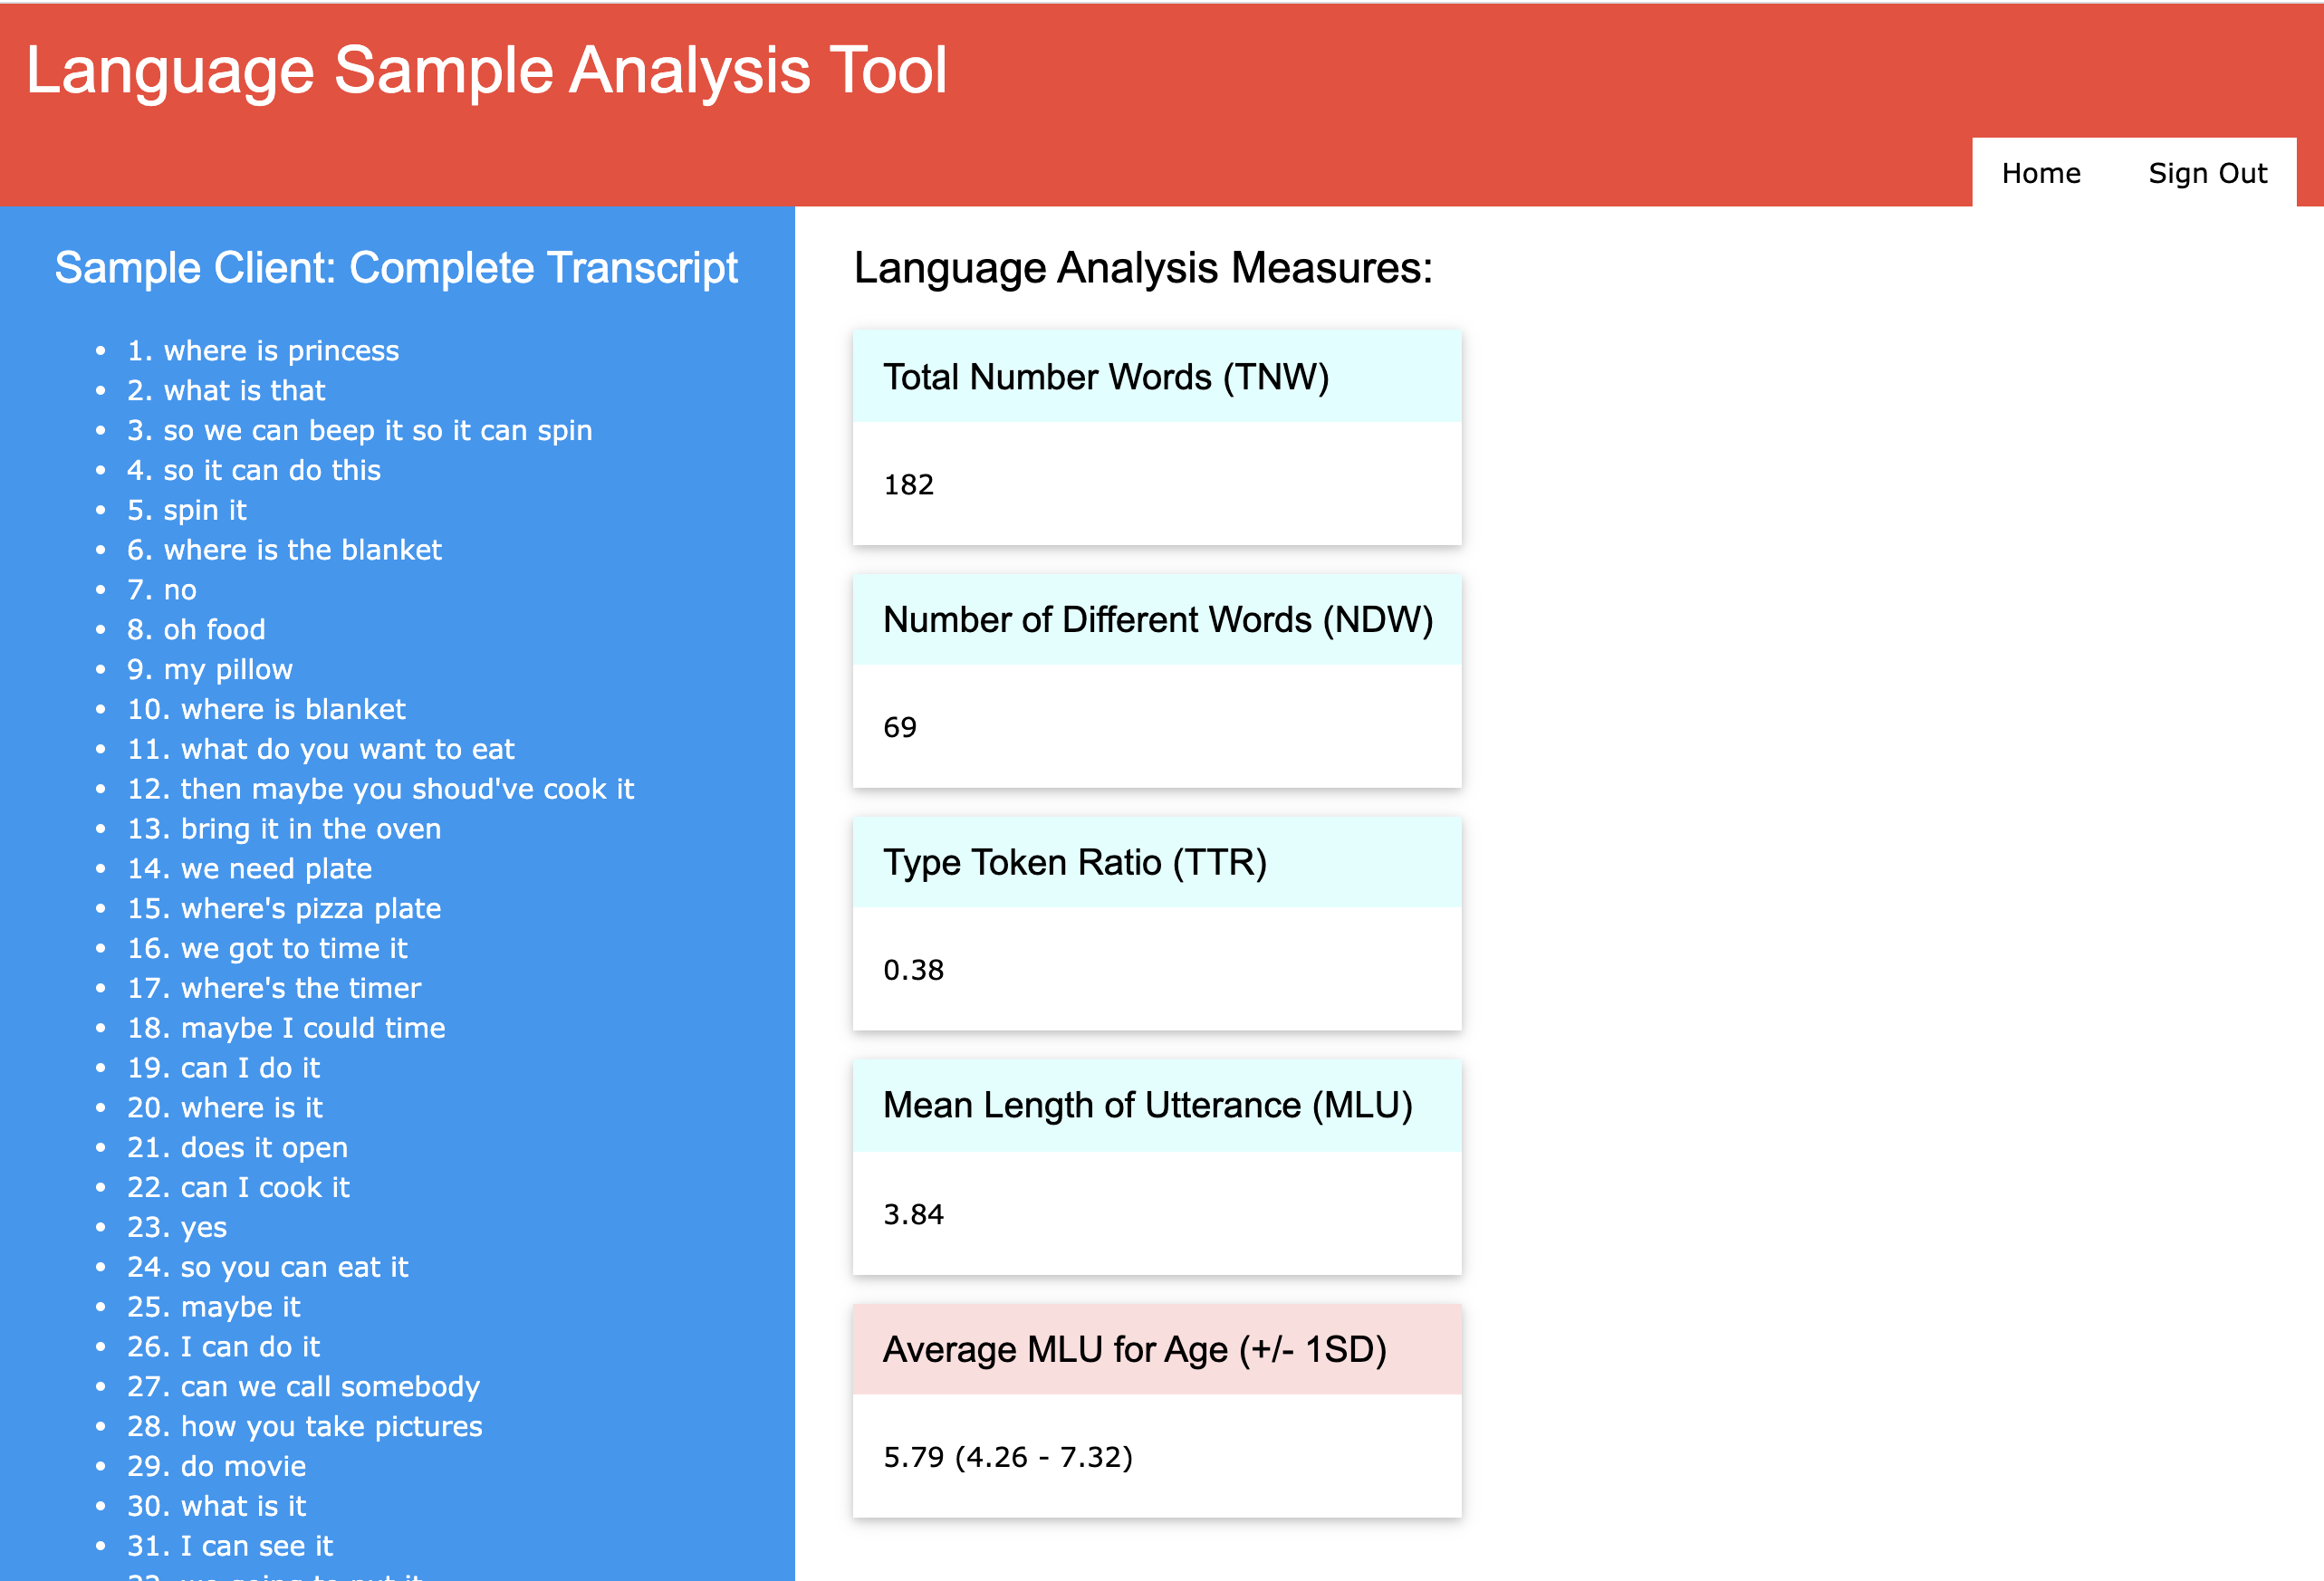This screenshot has width=2324, height=1581.
Task: Click the TTR value 0.38
Action: pyautogui.click(x=913, y=970)
